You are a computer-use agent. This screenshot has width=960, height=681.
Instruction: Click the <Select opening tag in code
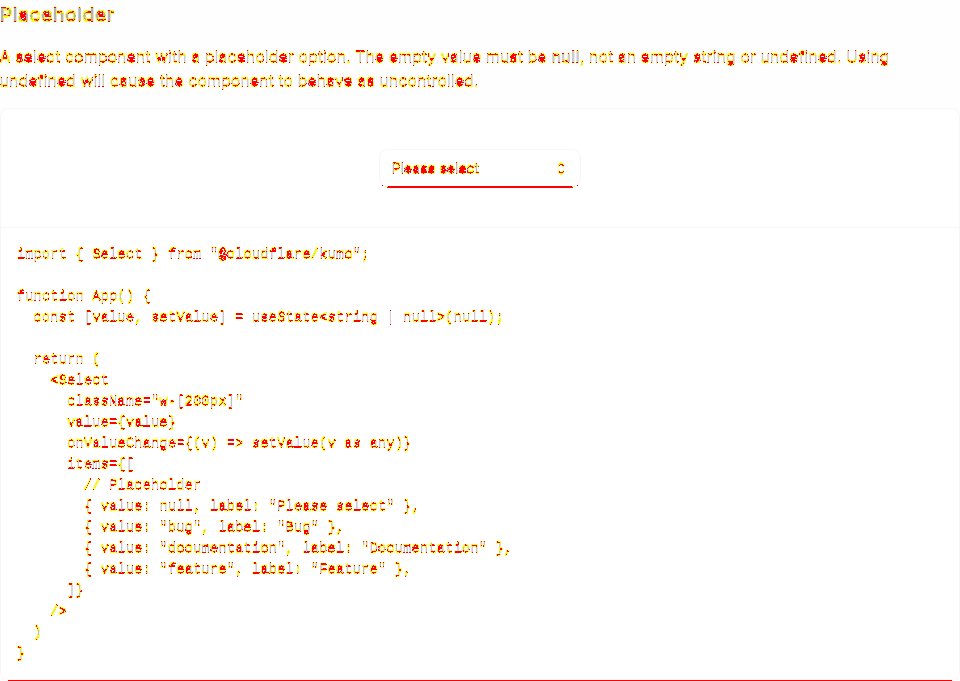point(80,380)
